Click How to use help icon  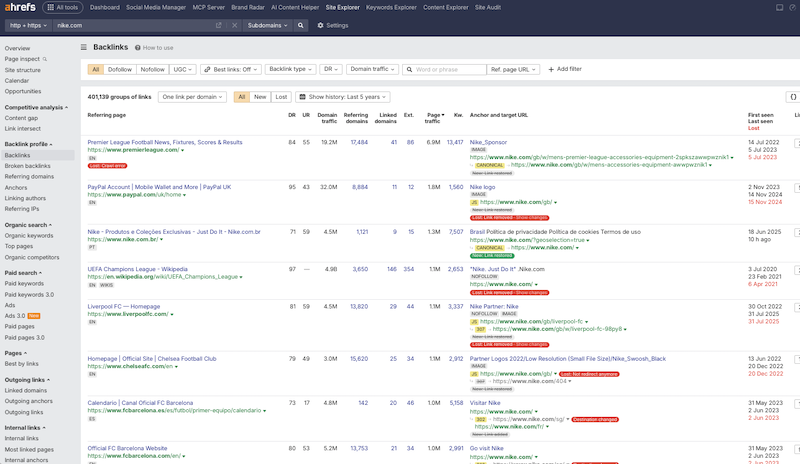[x=138, y=47]
